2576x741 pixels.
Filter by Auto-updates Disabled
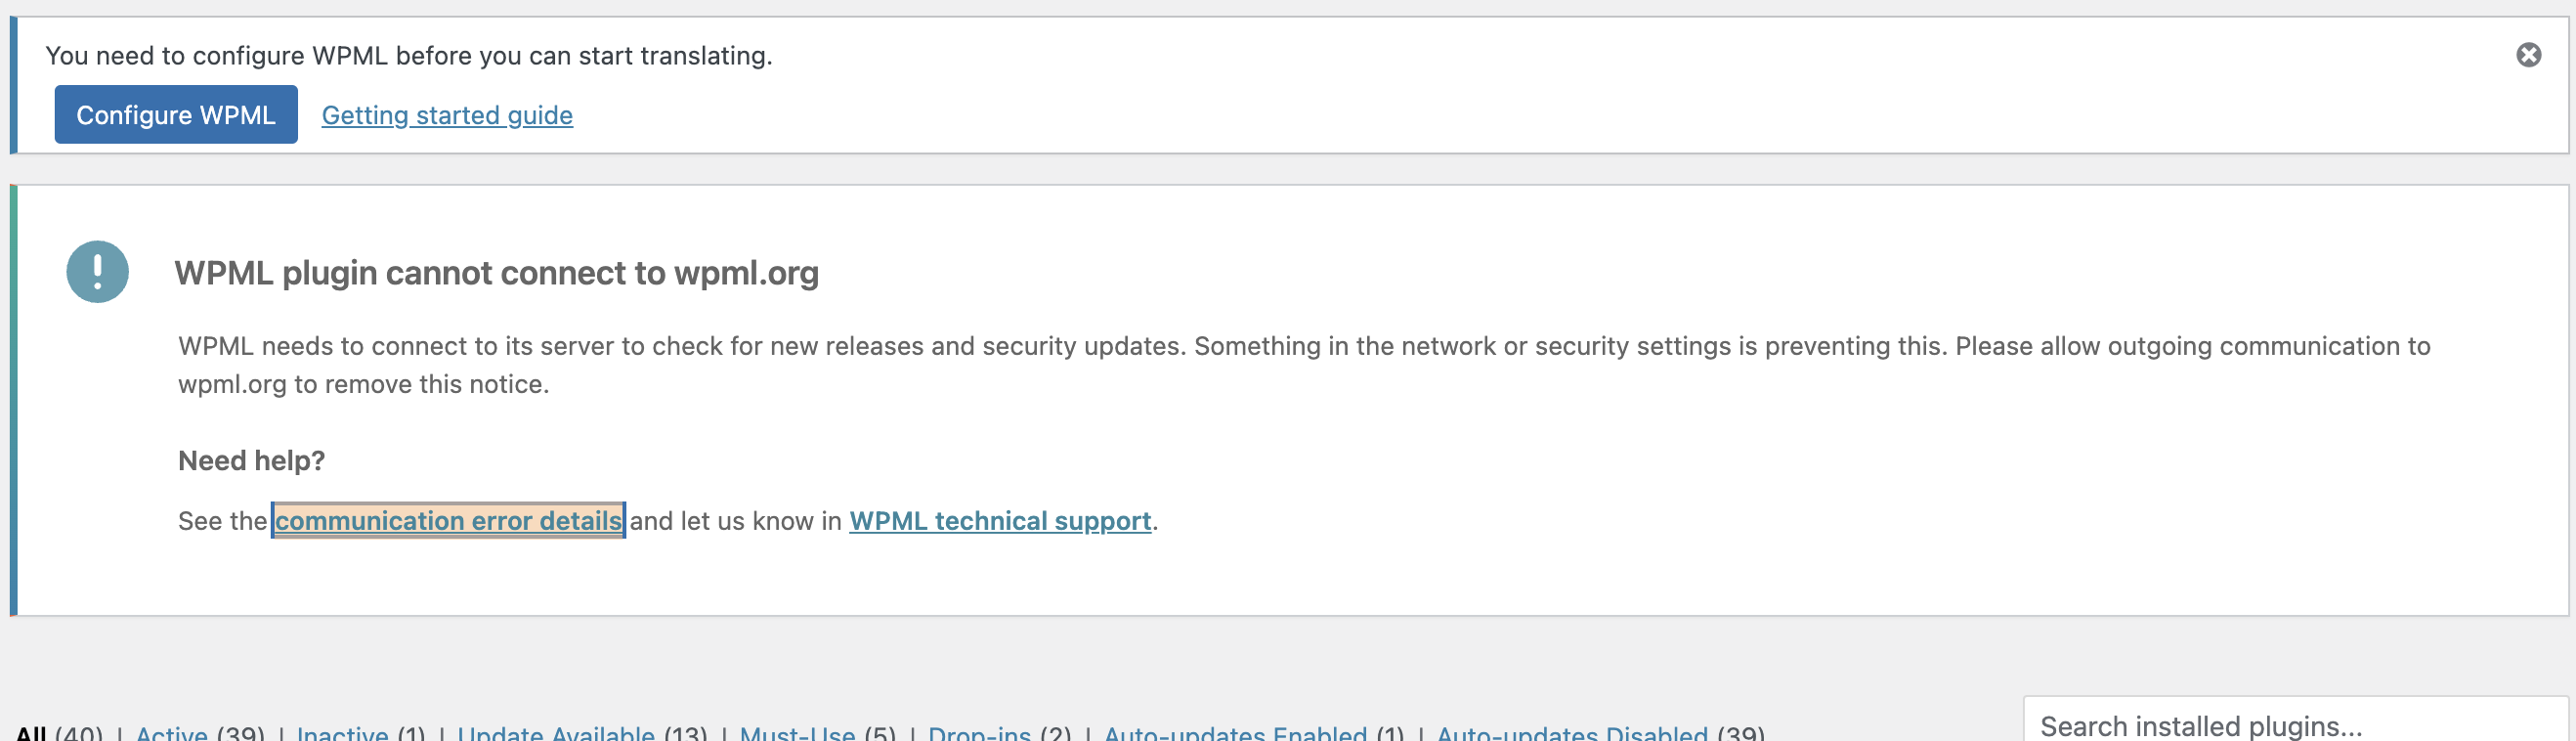pos(1572,732)
